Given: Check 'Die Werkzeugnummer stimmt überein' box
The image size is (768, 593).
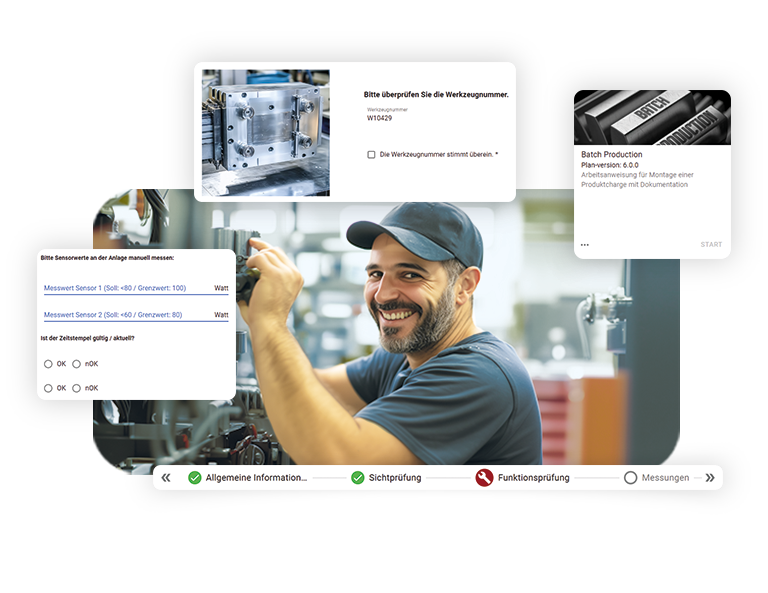Looking at the screenshot, I should (371, 155).
